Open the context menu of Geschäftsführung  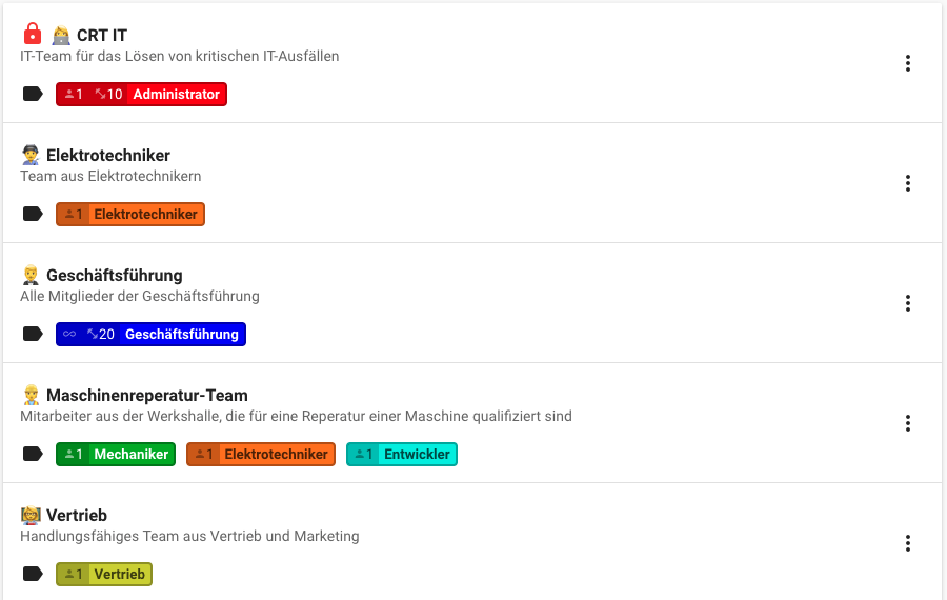(x=908, y=303)
